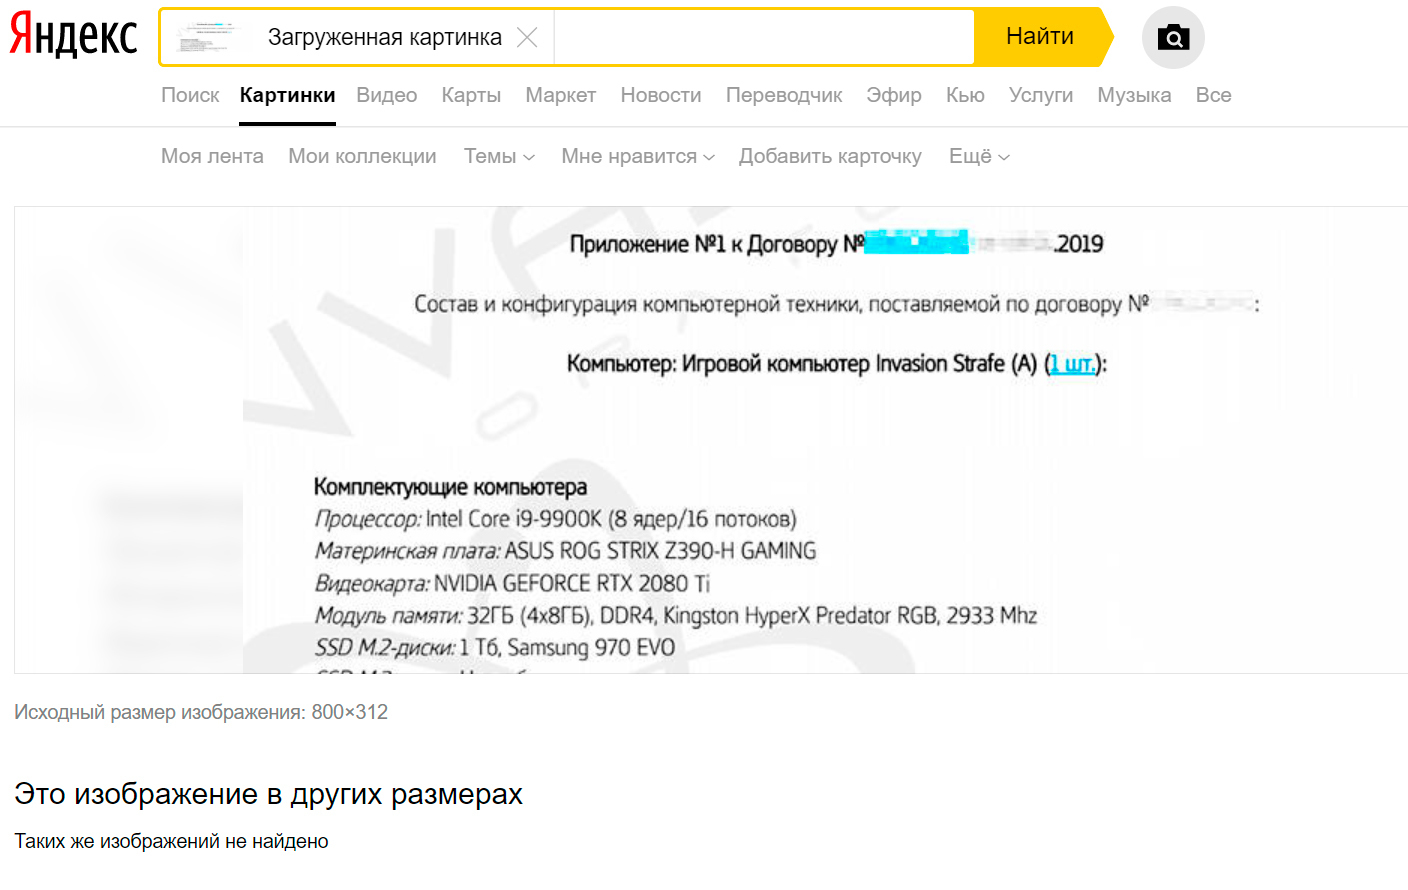Expand the Ещё dropdown
The height and width of the screenshot is (890, 1408).
click(x=979, y=156)
